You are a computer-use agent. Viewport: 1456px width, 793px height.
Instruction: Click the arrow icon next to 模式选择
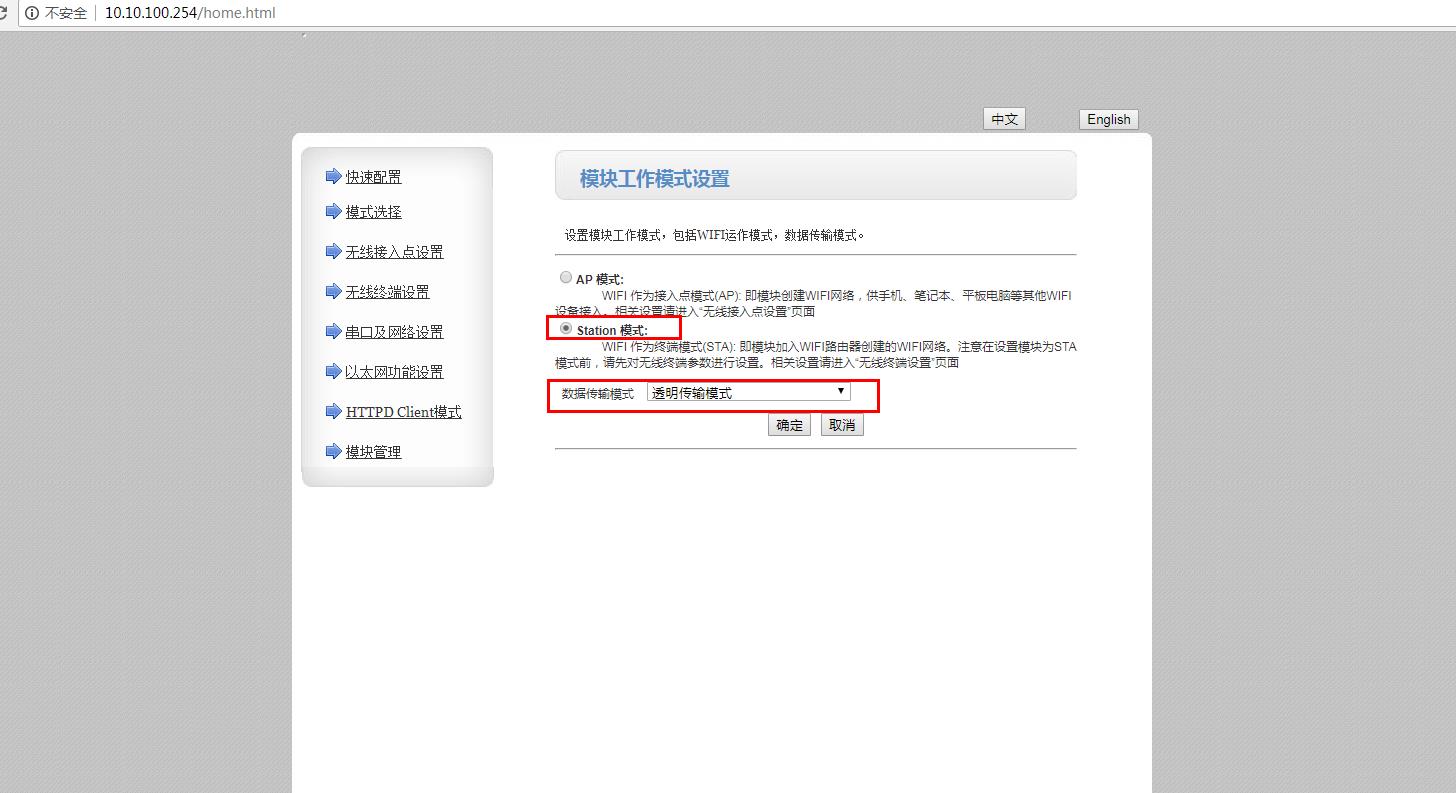pyautogui.click(x=333, y=211)
